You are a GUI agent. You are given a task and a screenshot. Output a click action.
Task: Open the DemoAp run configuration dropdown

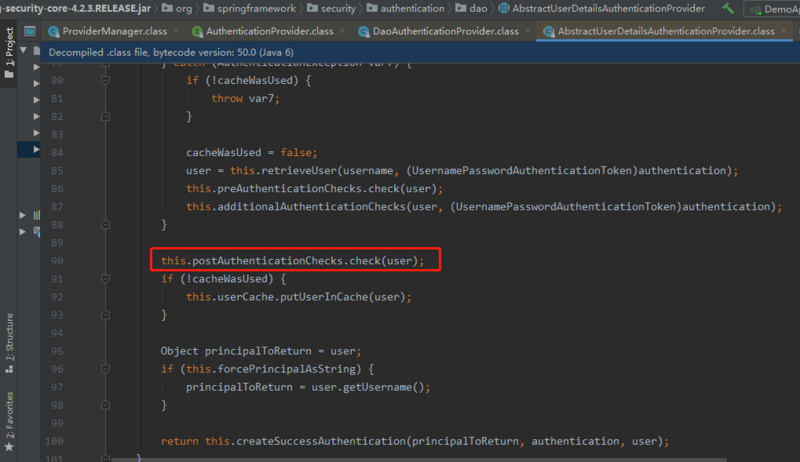772,9
